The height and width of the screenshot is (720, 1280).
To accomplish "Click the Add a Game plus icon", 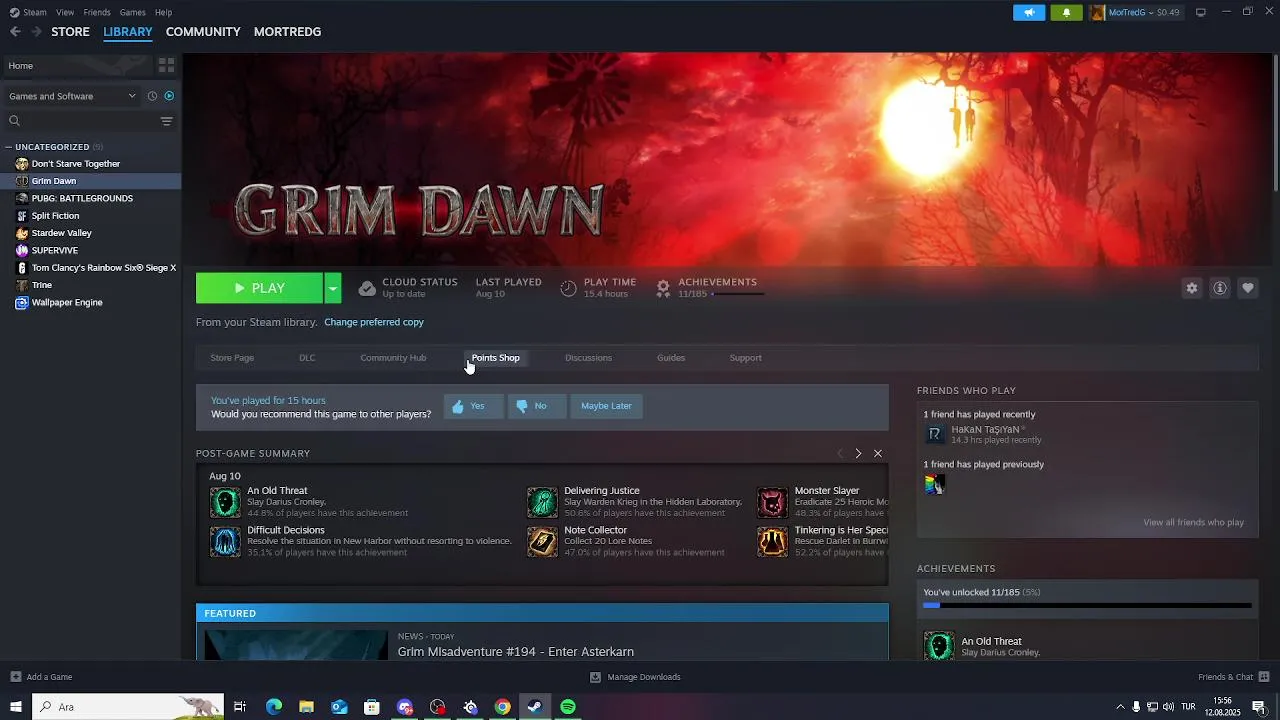I will click(x=15, y=677).
